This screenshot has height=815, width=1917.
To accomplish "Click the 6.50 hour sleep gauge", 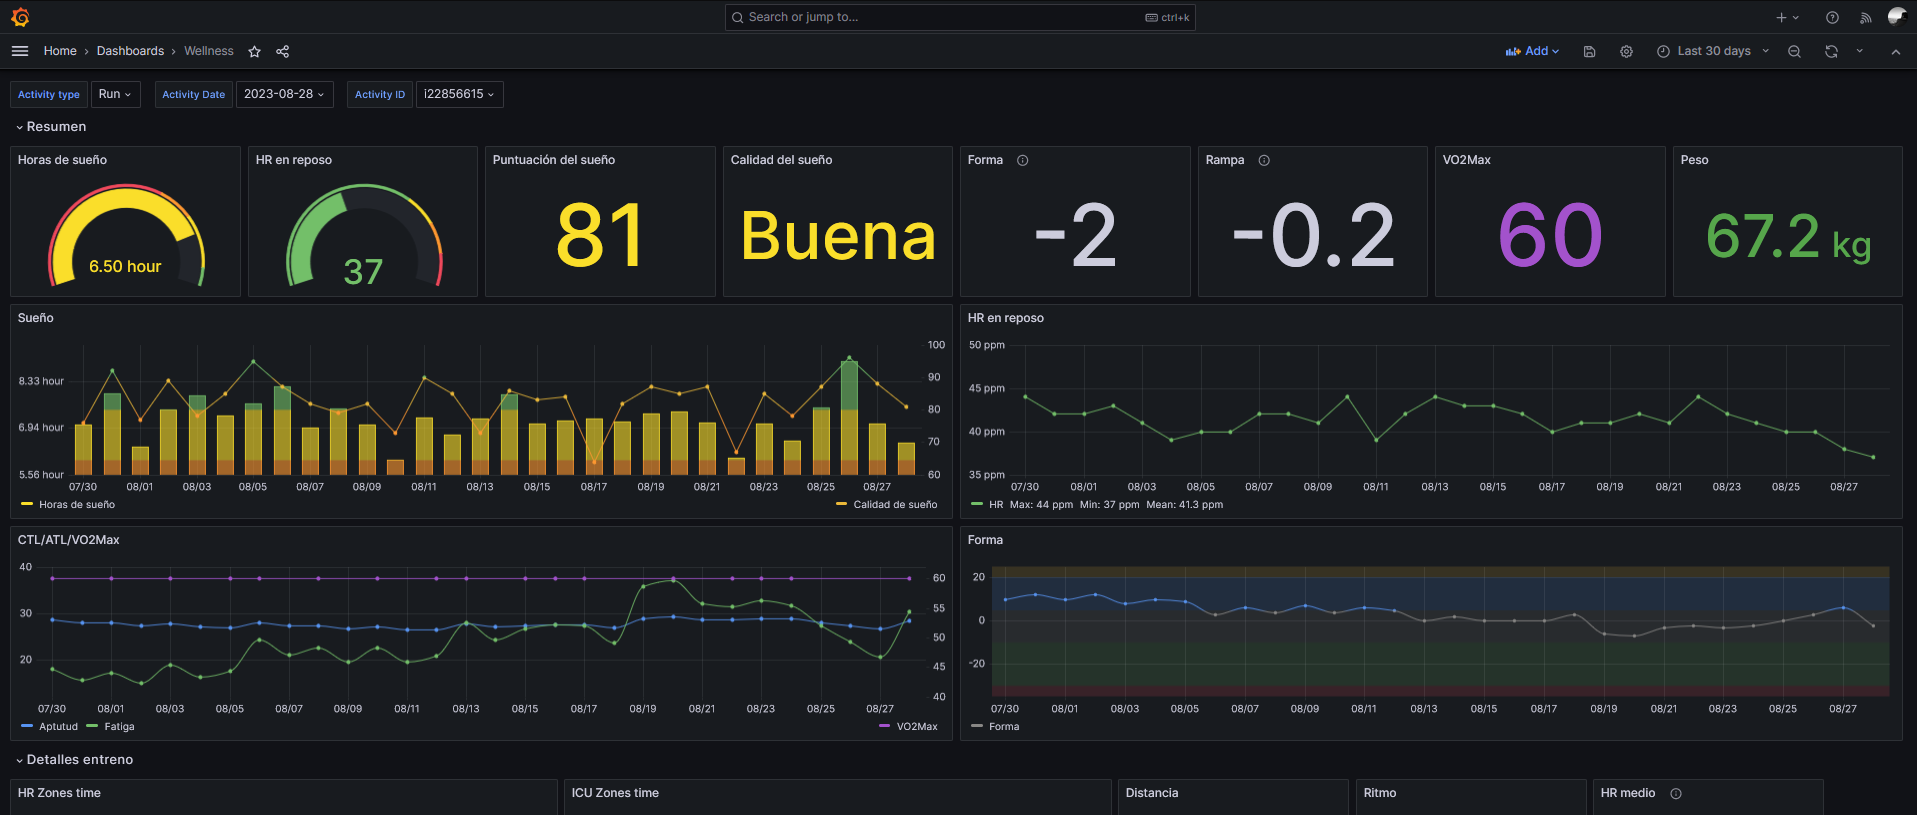I will 126,236.
